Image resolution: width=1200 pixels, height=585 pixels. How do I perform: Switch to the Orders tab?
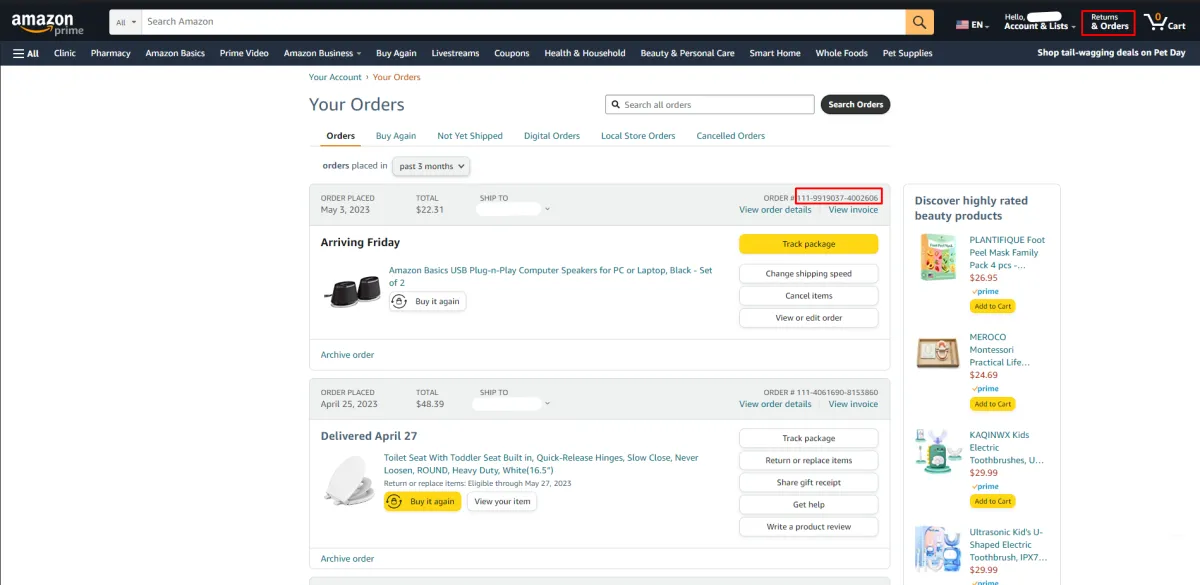point(341,136)
